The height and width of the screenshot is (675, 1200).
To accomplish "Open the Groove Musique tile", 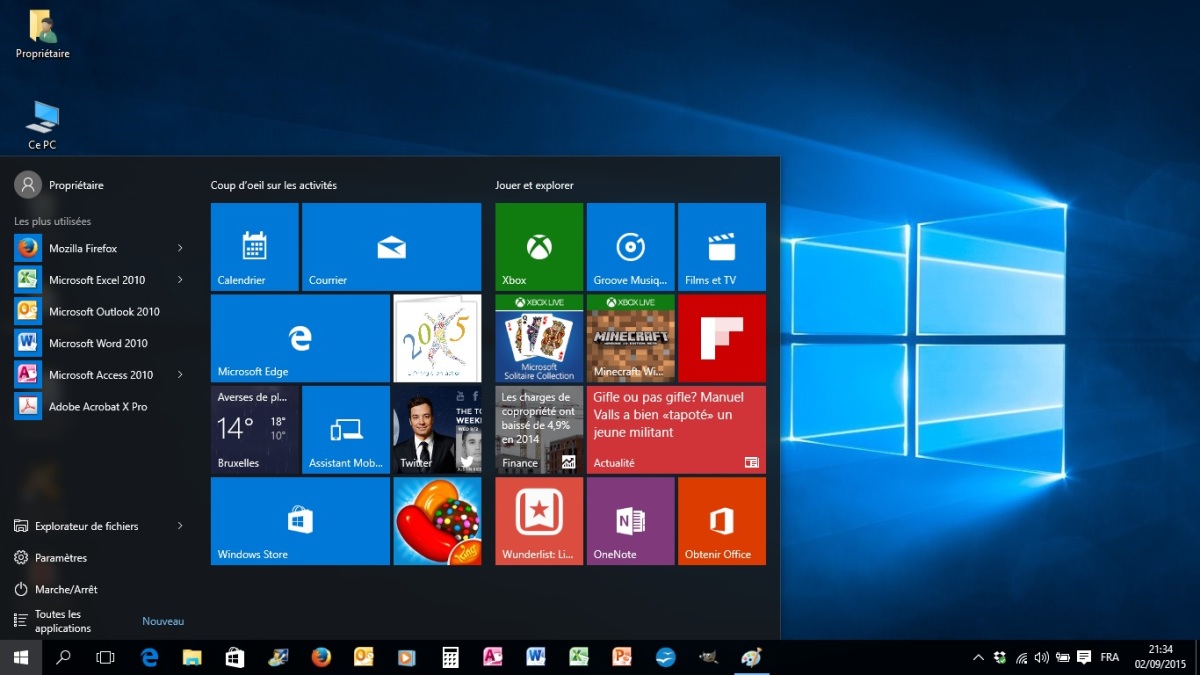I will click(630, 247).
